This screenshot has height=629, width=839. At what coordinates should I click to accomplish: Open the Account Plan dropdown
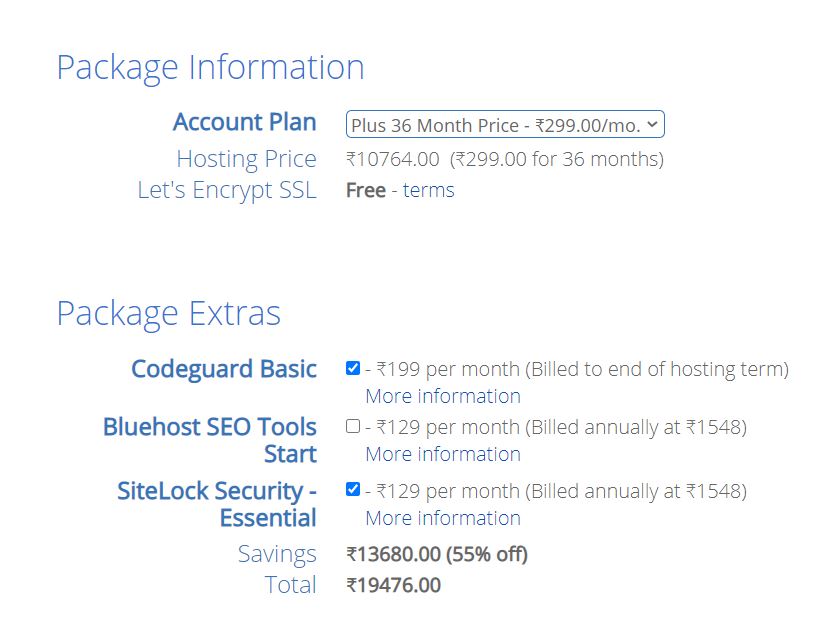(x=505, y=125)
